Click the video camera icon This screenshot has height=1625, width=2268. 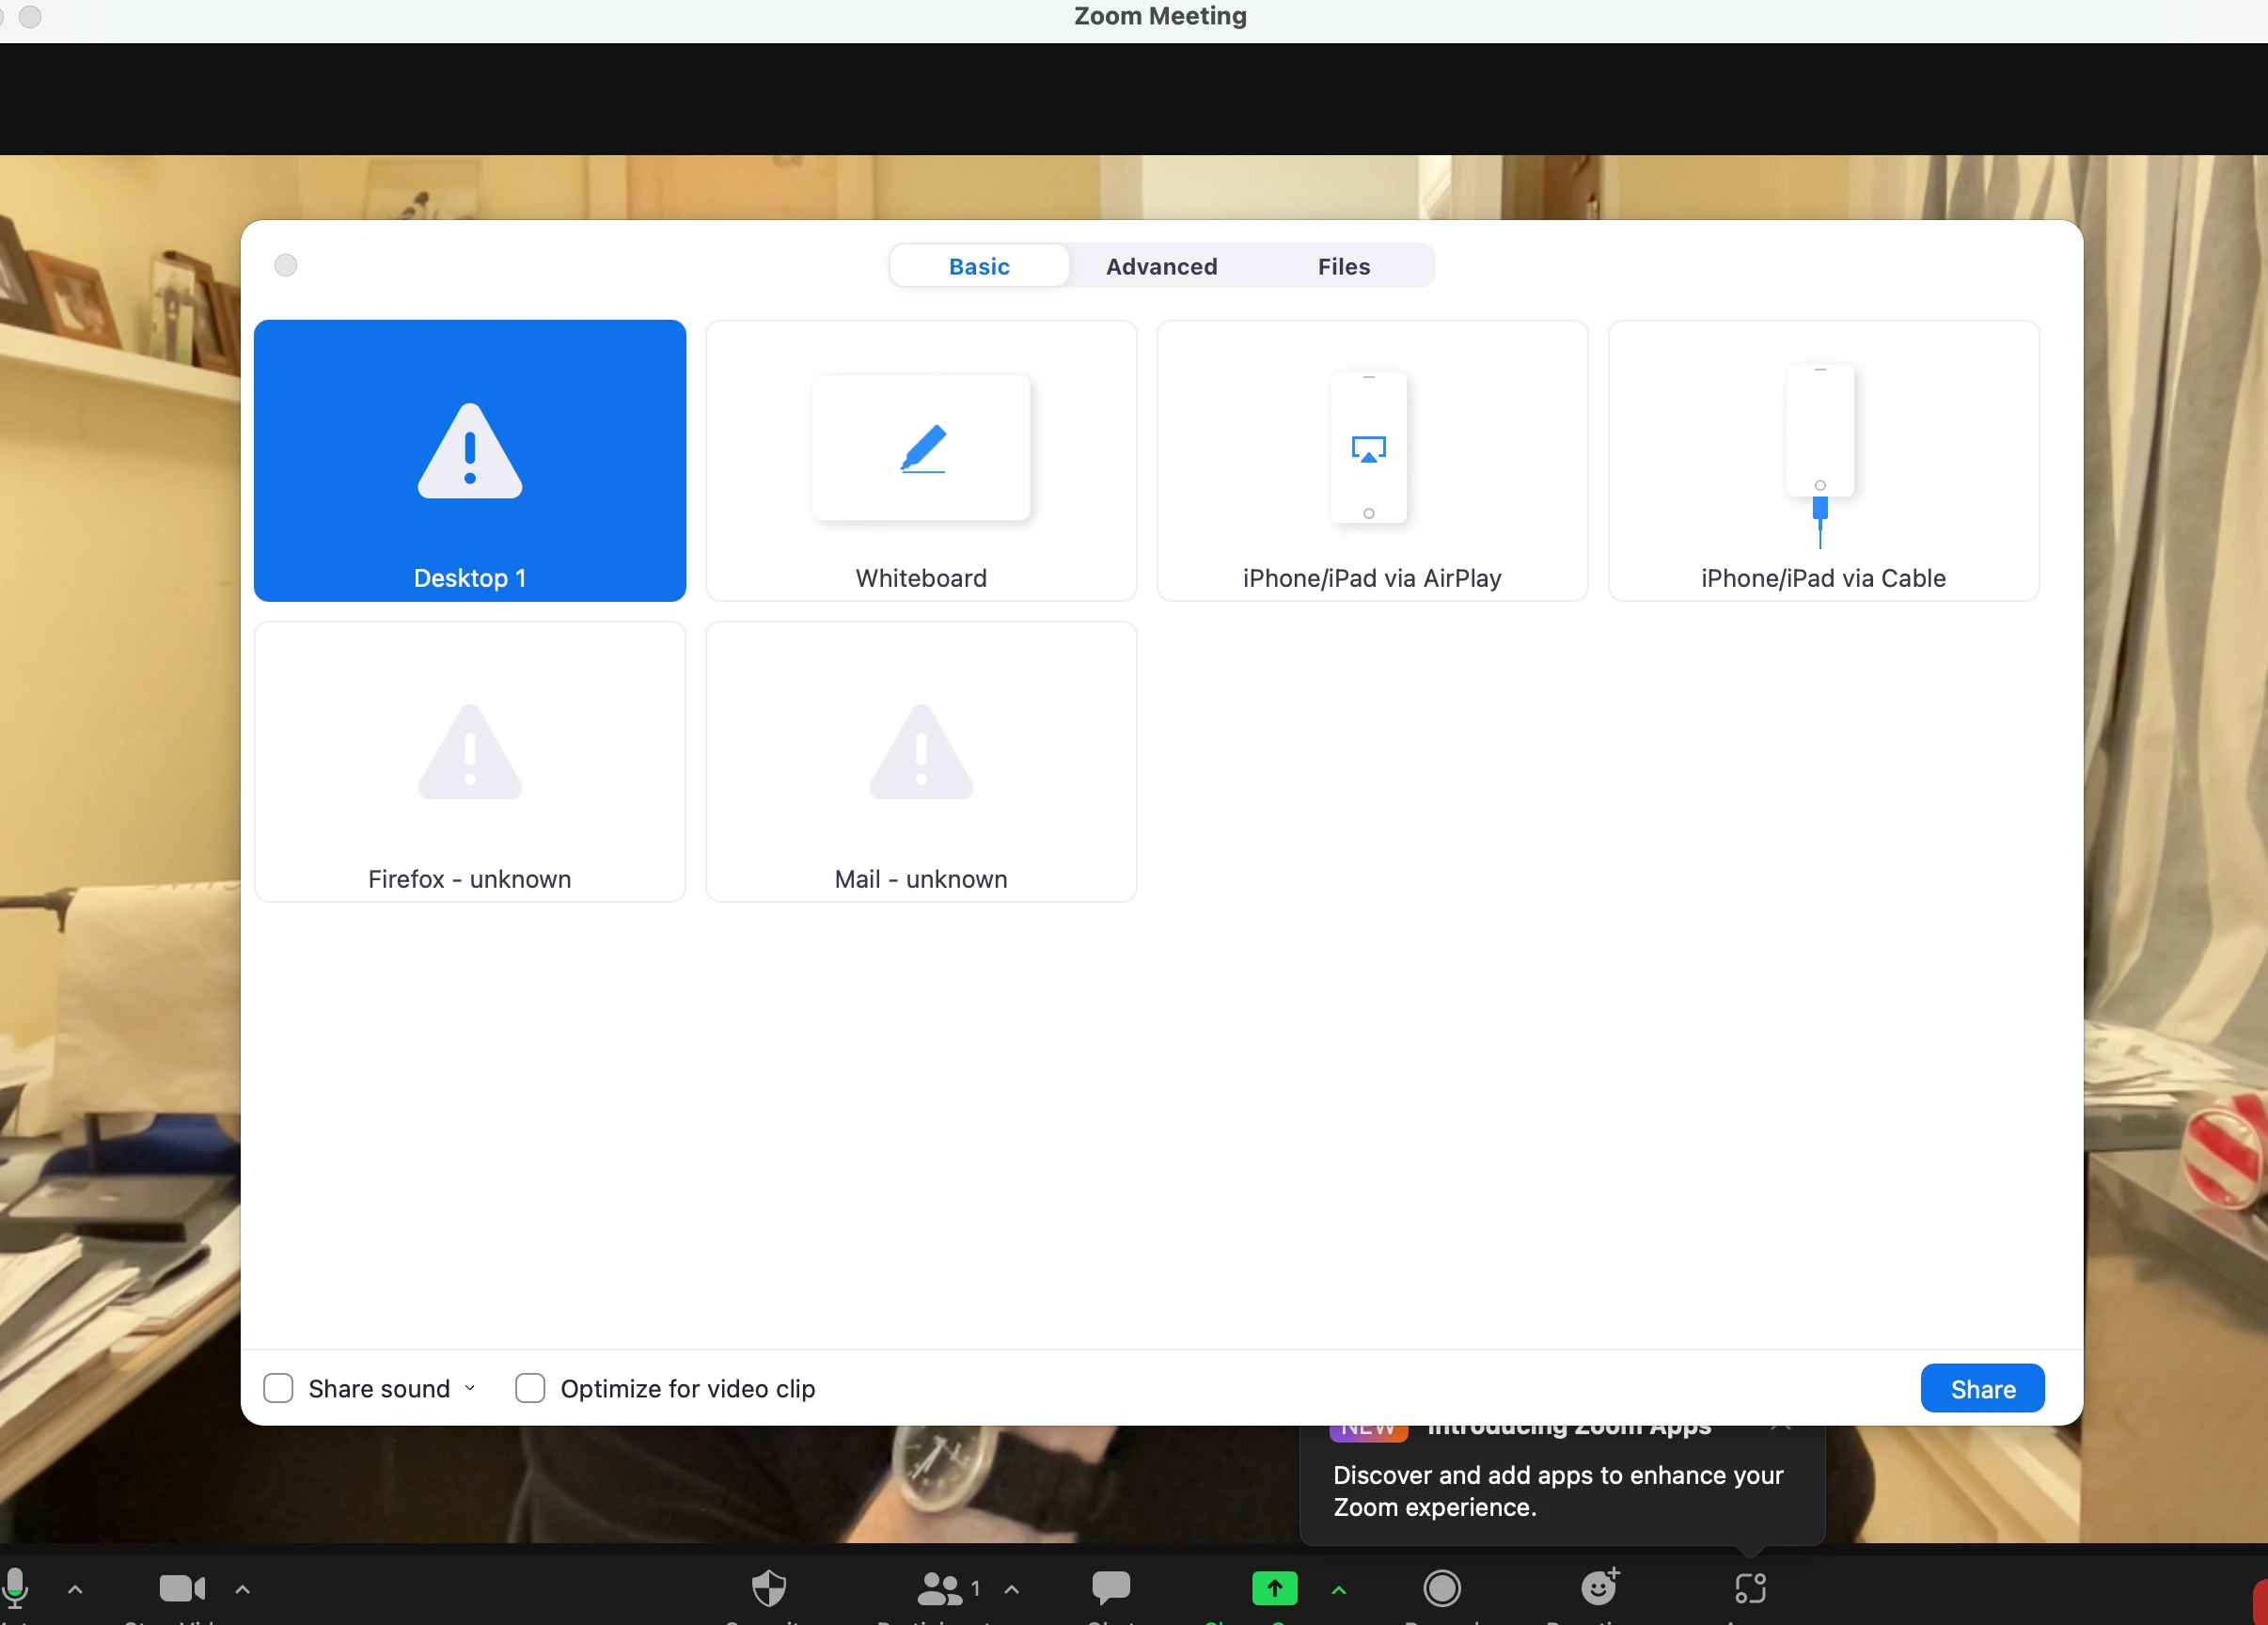tap(182, 1588)
